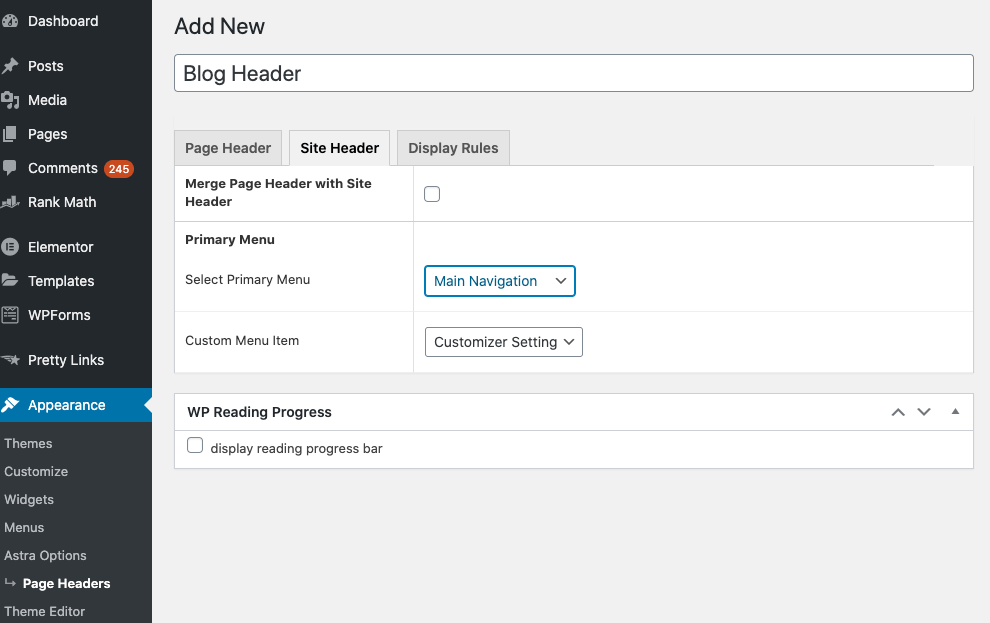Open the Media menu
Image resolution: width=990 pixels, height=623 pixels.
coord(47,100)
